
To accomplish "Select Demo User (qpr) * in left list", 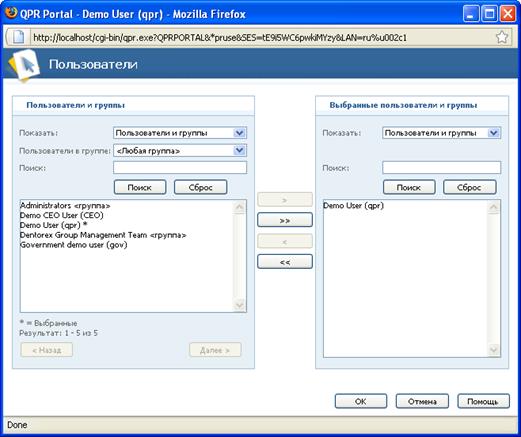I will click(53, 225).
